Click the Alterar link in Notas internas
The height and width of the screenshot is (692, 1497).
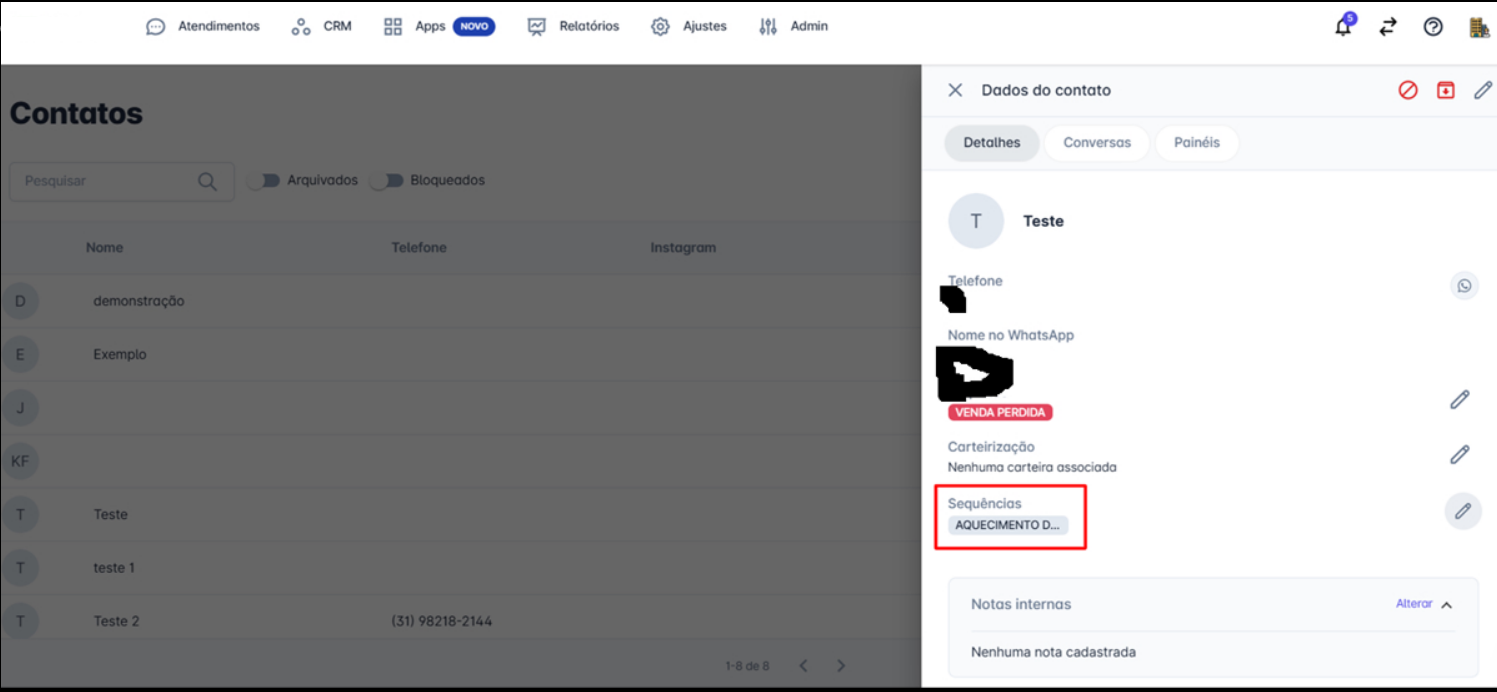point(1414,604)
